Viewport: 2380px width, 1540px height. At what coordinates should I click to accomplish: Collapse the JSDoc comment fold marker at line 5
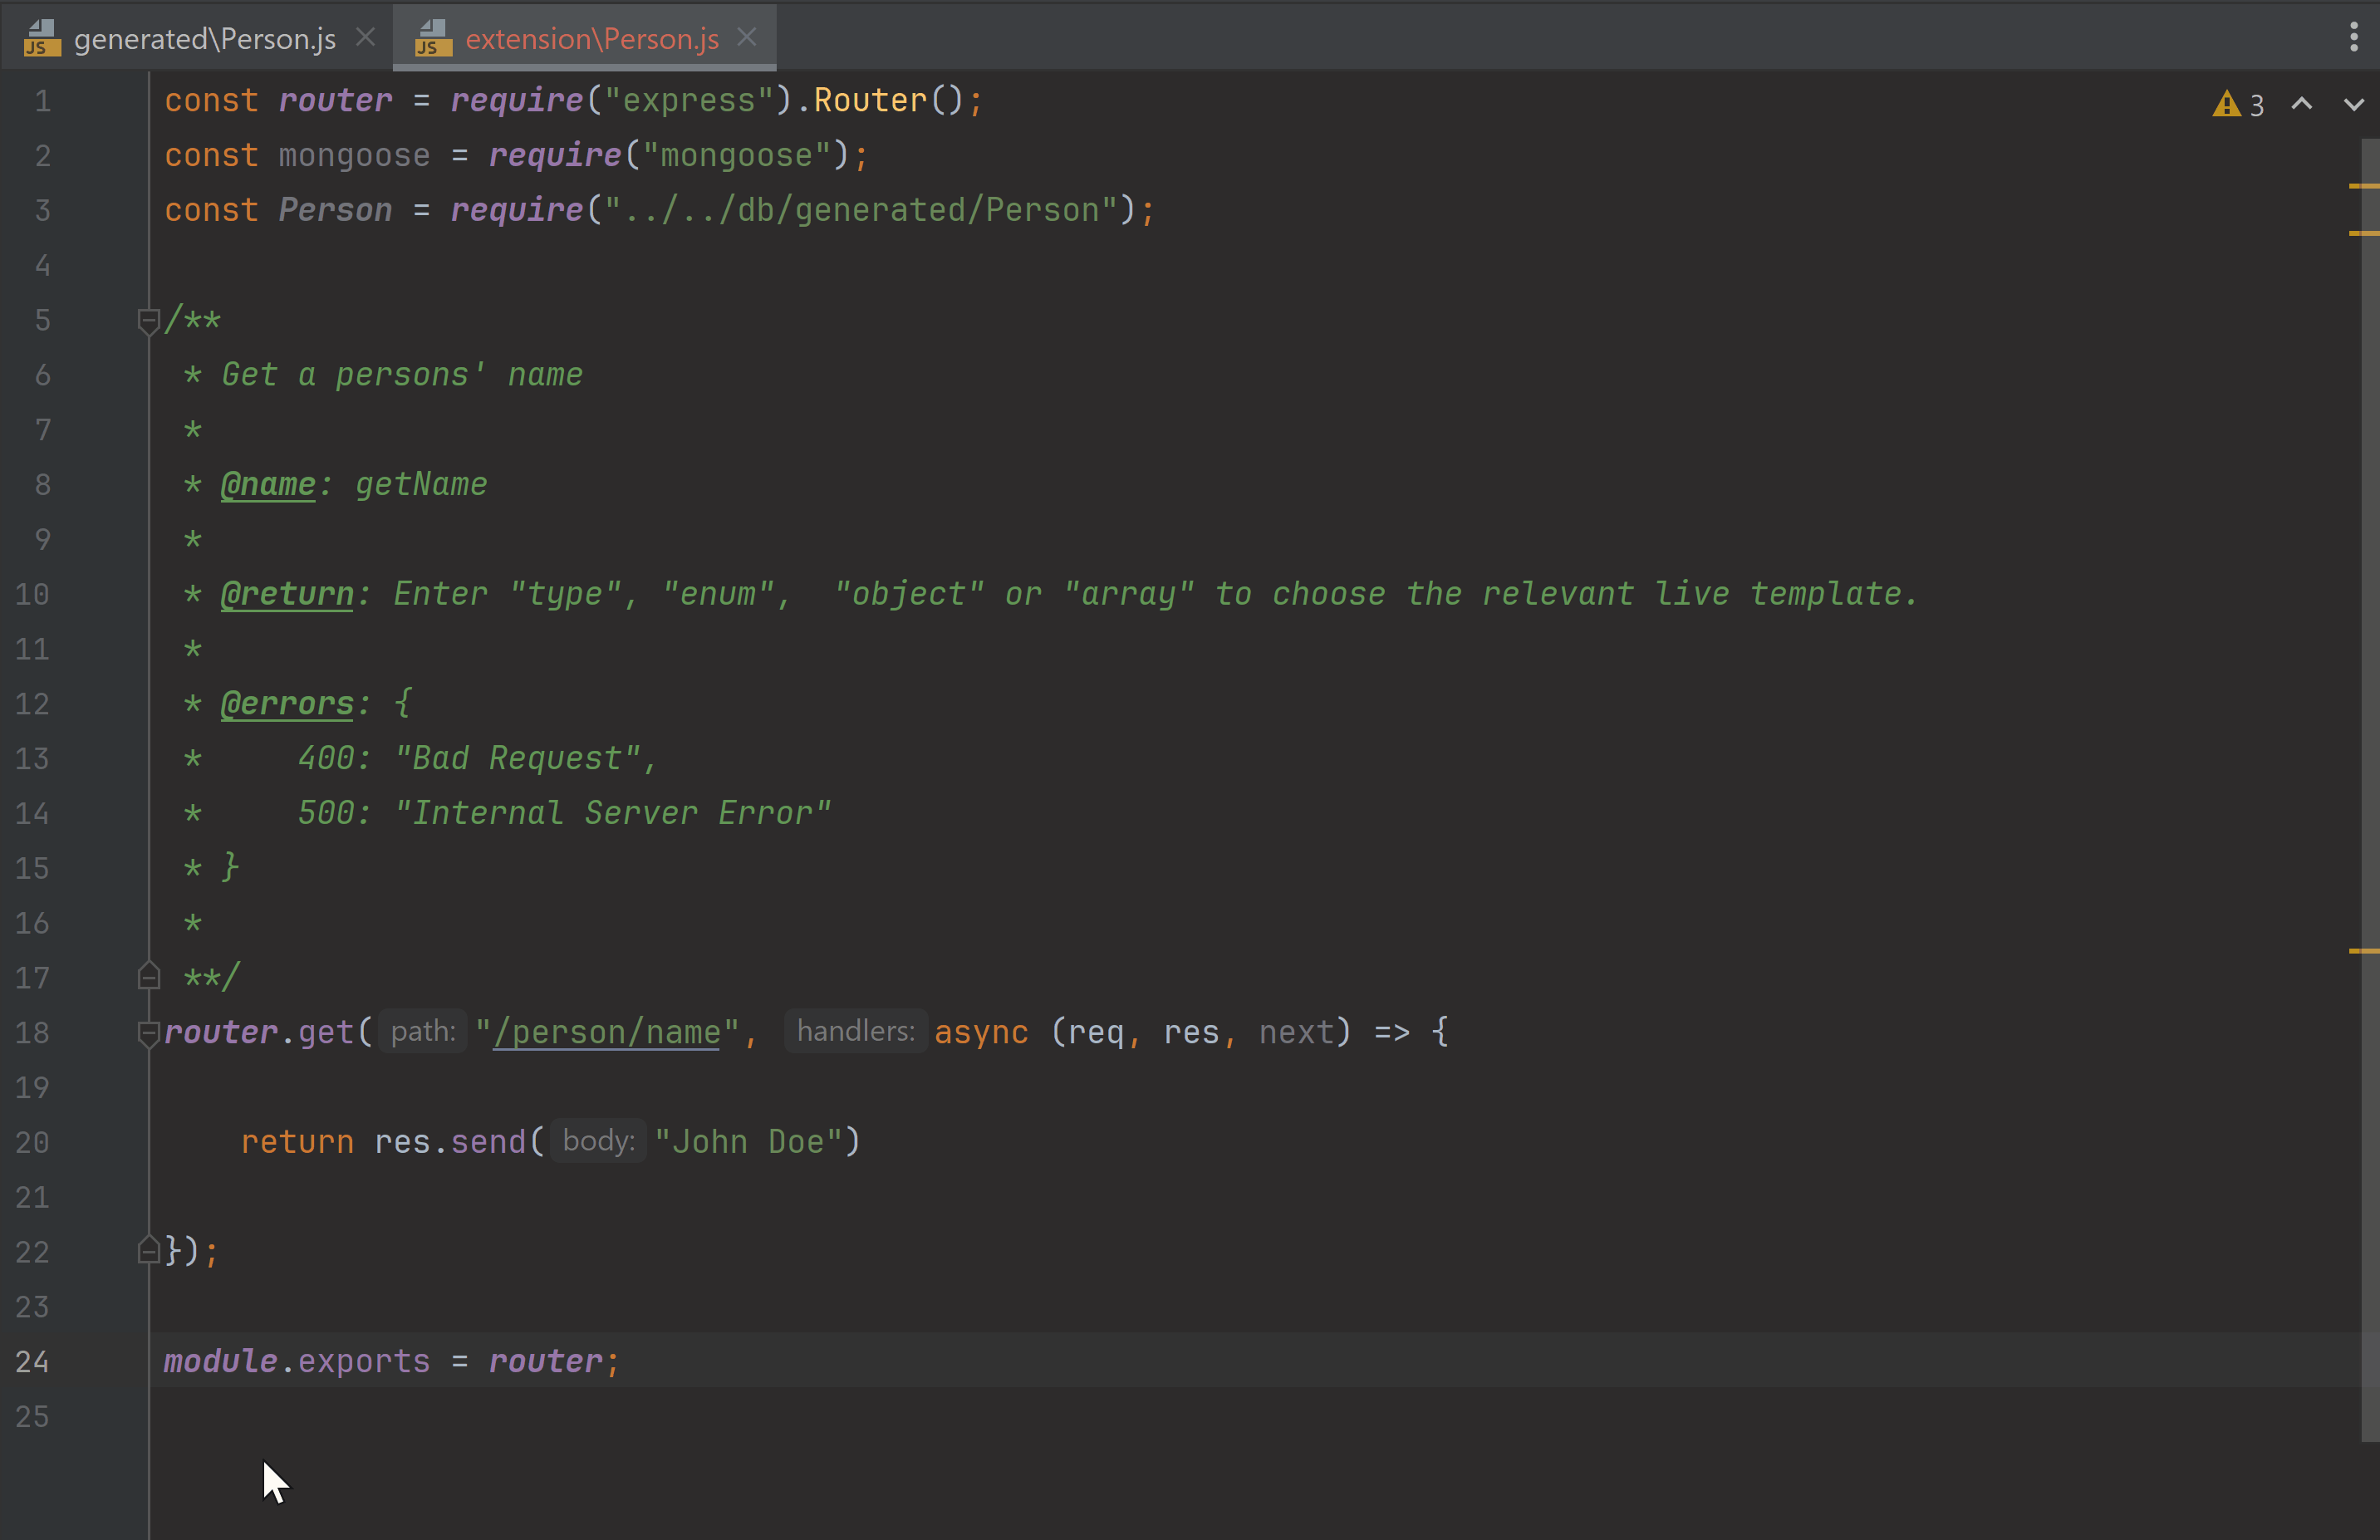click(x=149, y=321)
